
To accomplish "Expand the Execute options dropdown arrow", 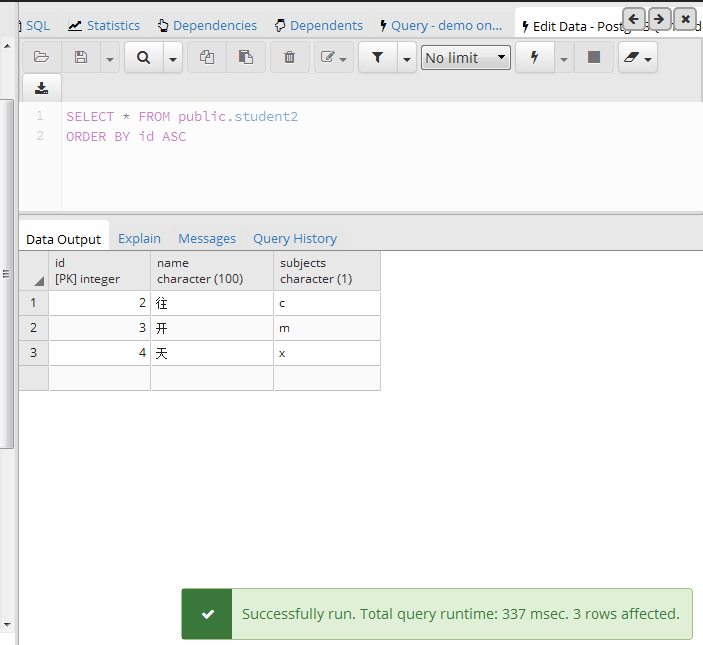I will [564, 57].
